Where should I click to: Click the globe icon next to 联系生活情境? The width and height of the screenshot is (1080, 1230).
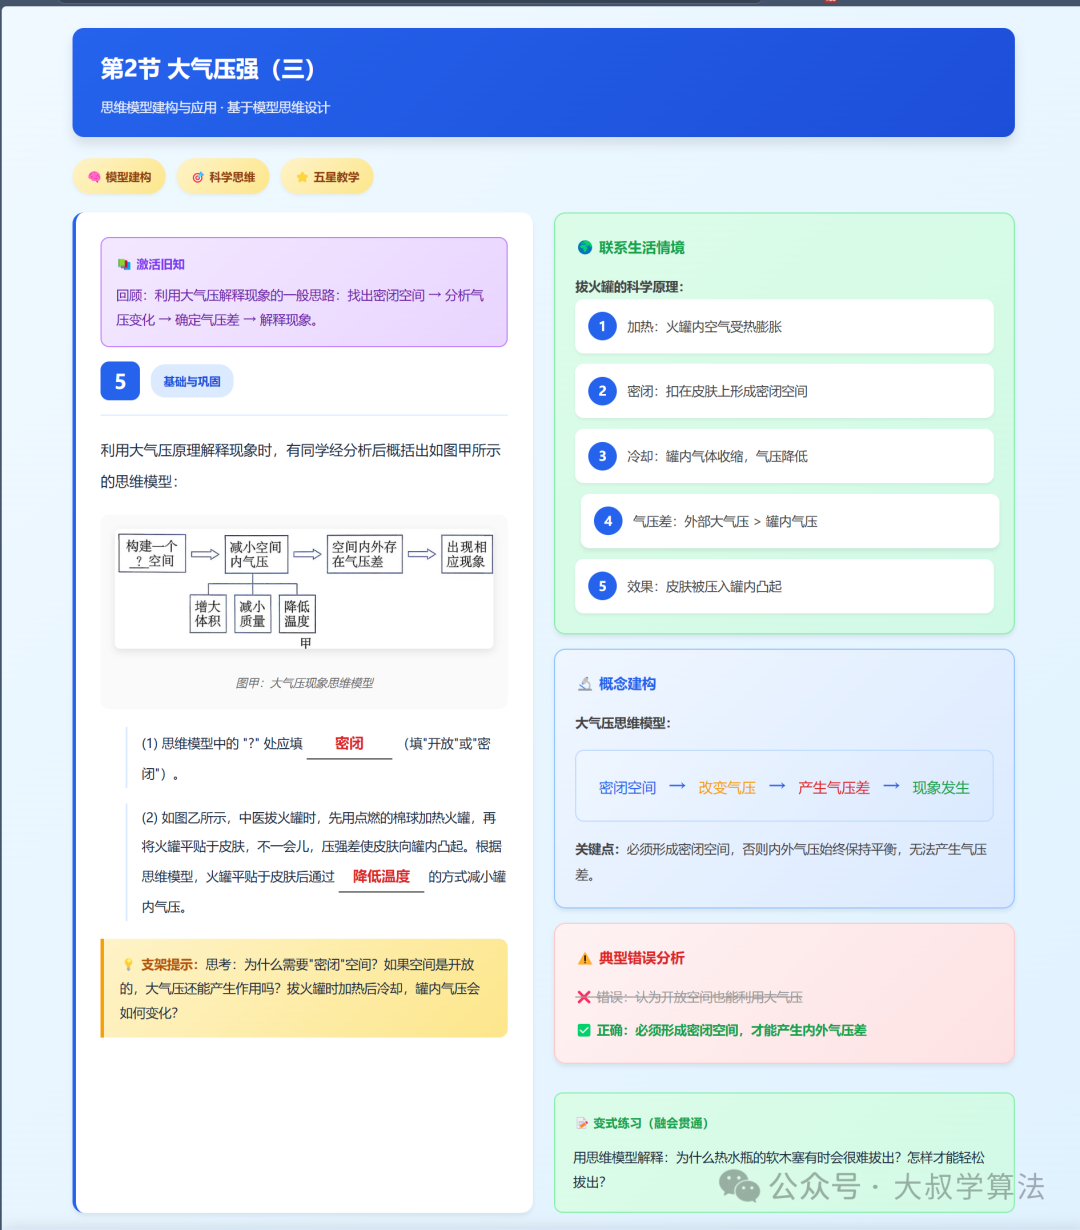(585, 247)
